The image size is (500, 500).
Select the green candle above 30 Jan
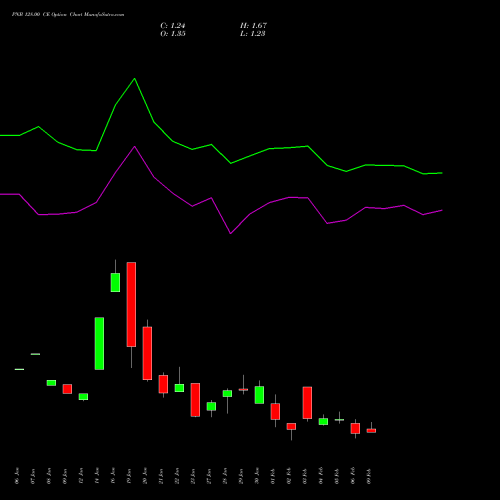pyautogui.click(x=259, y=395)
